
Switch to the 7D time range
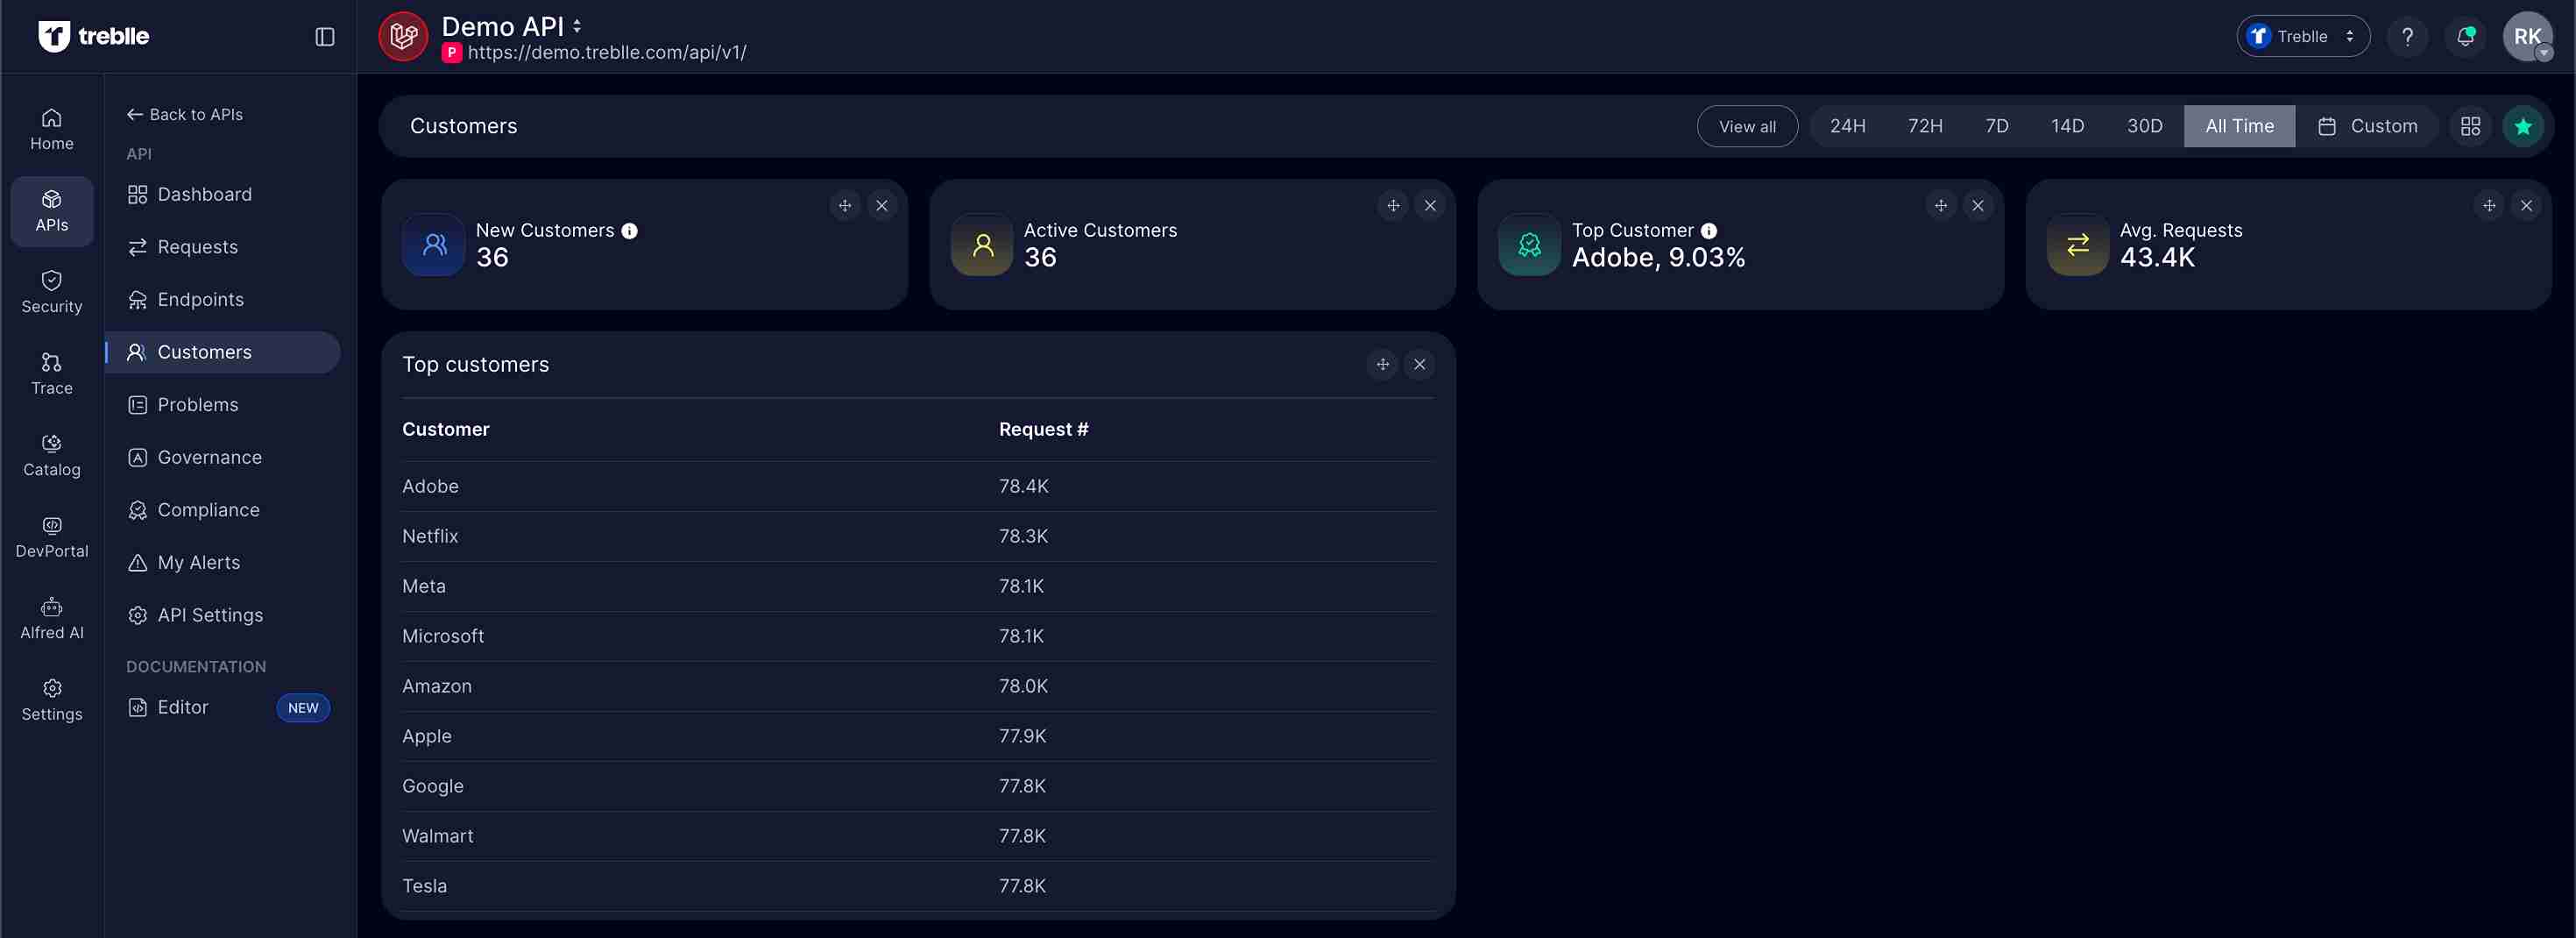click(1996, 126)
